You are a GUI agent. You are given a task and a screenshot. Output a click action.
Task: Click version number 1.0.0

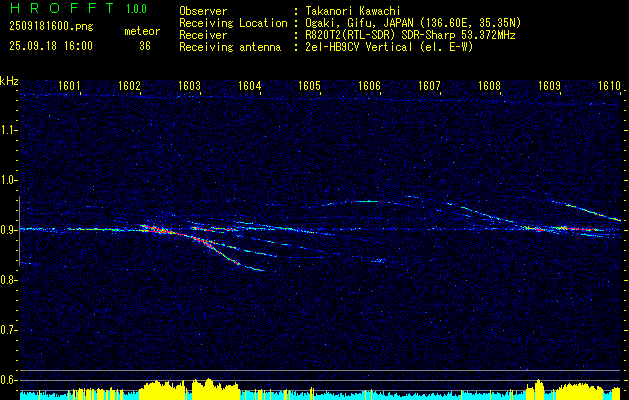[x=136, y=9]
